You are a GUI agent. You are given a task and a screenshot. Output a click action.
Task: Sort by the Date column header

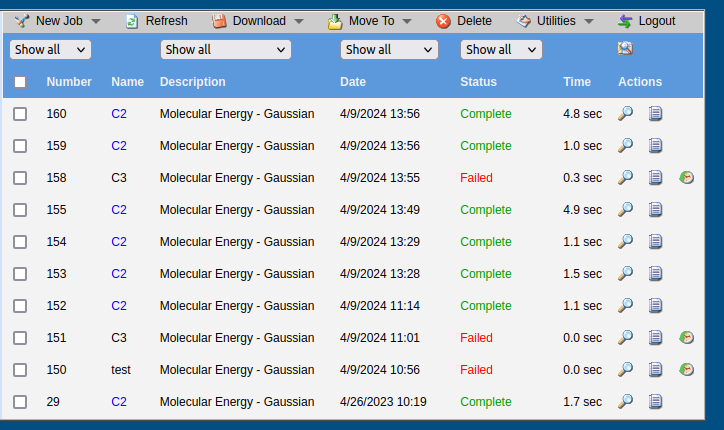coord(353,82)
